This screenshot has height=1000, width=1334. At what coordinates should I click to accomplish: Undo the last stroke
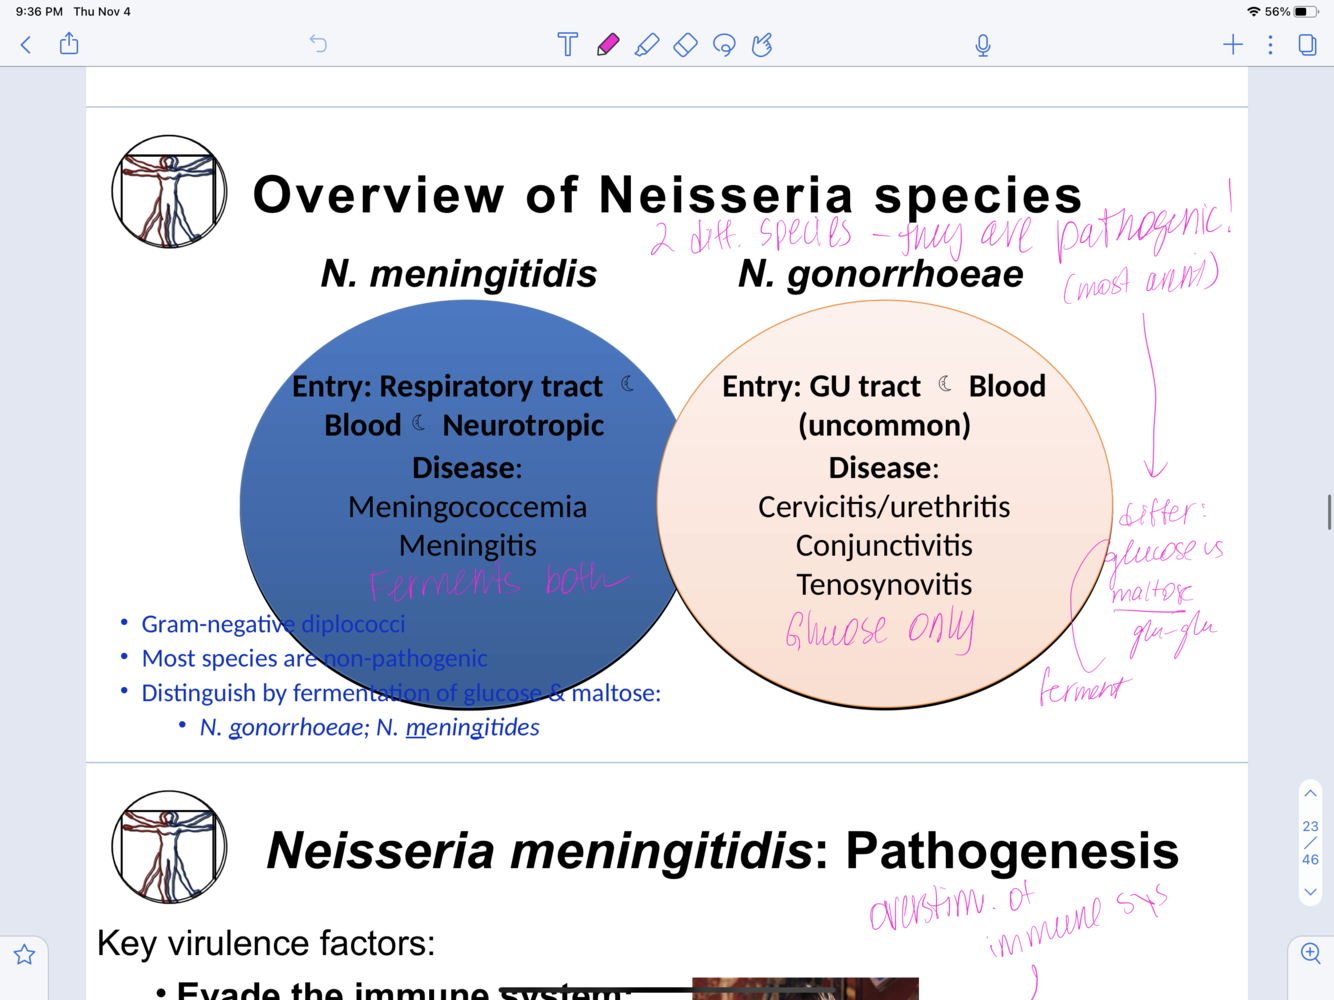tap(318, 44)
